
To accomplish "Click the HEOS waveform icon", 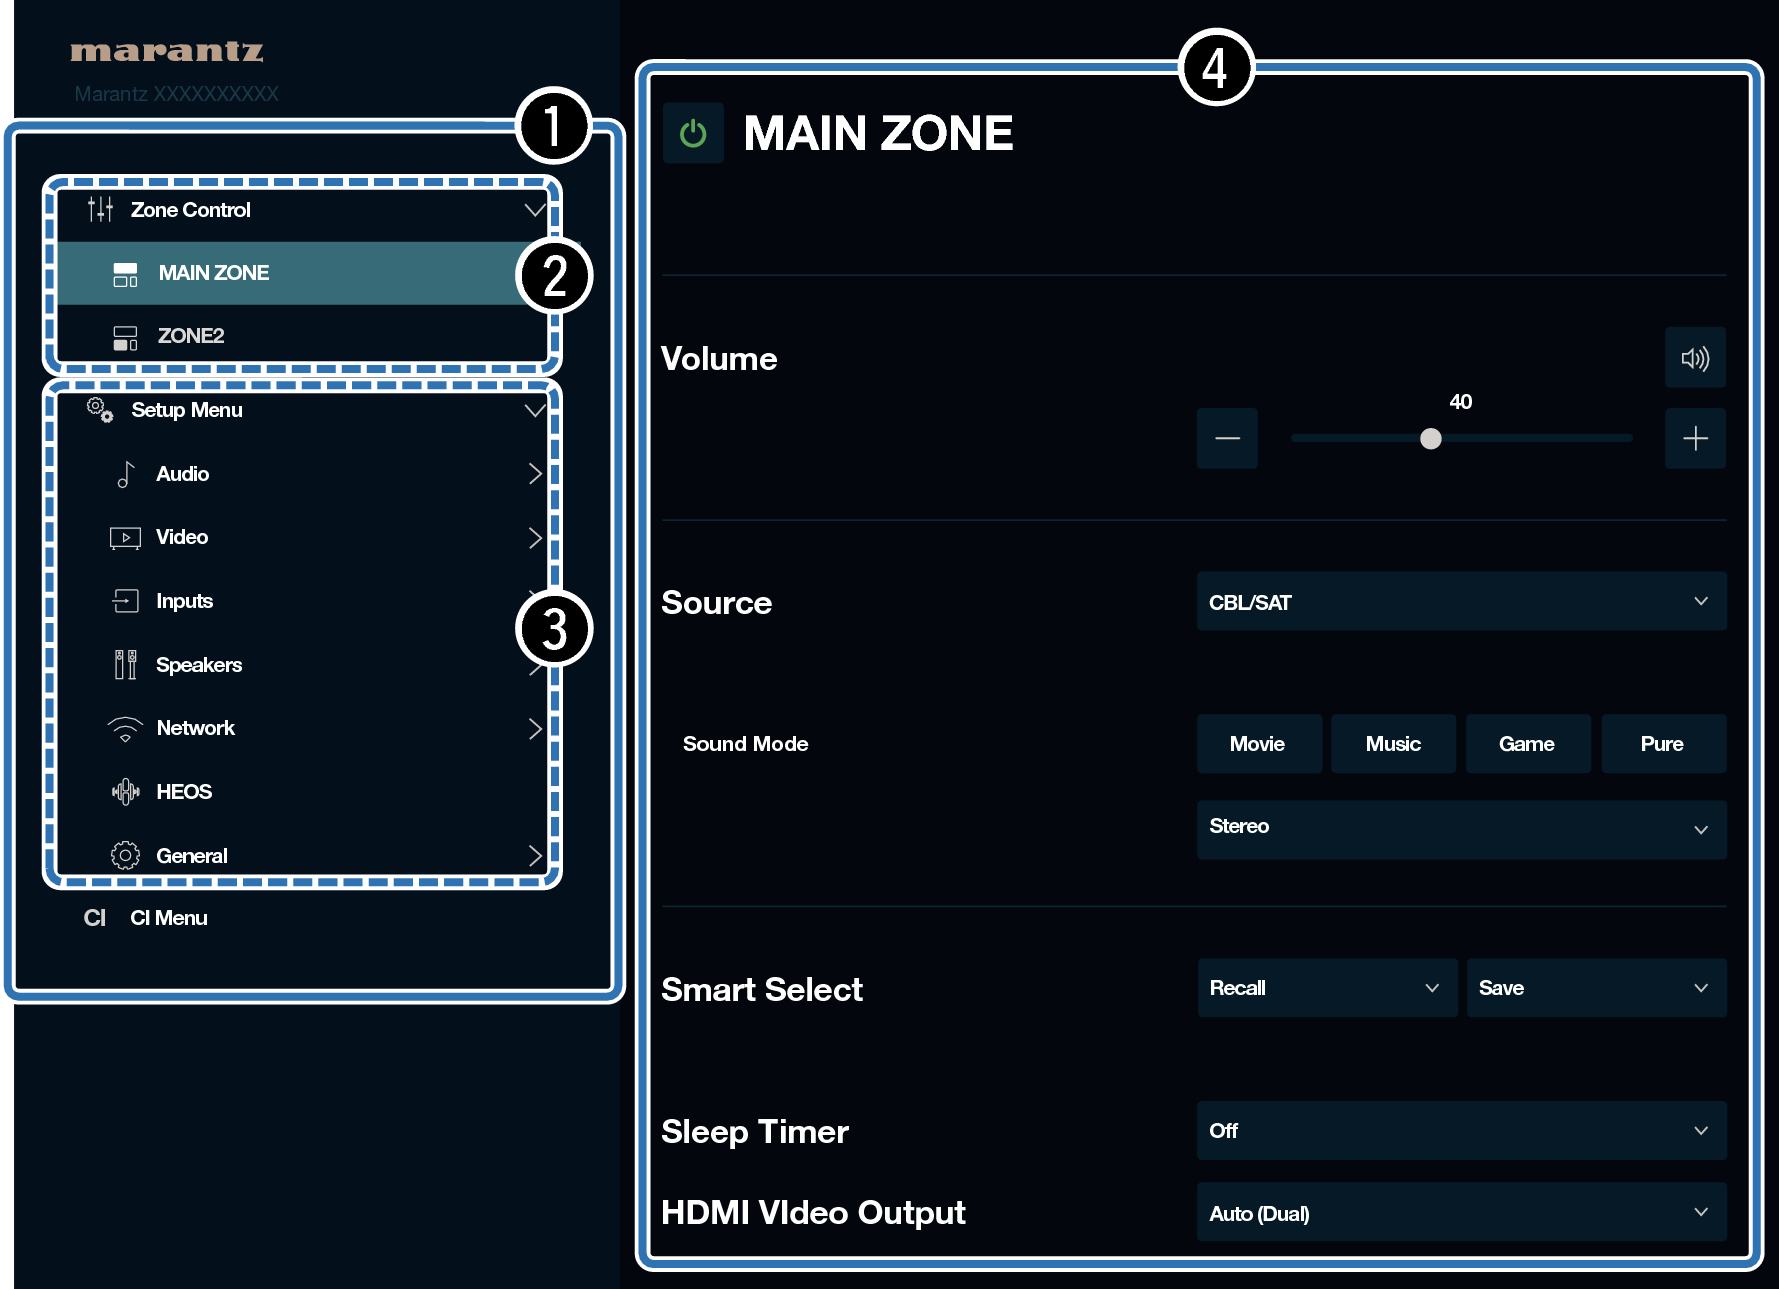I will click(x=125, y=792).
